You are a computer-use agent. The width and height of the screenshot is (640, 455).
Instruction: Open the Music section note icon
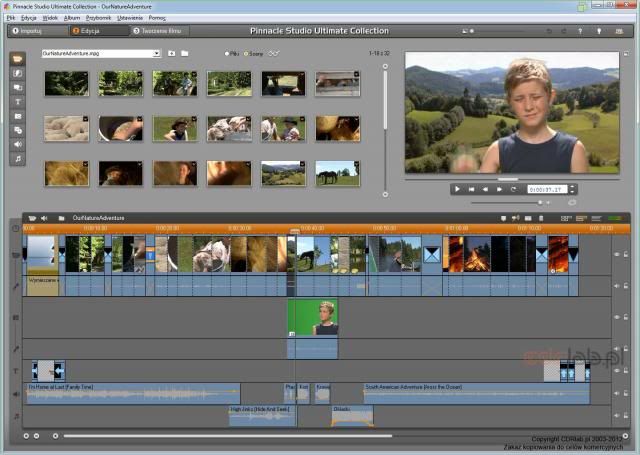point(18,158)
